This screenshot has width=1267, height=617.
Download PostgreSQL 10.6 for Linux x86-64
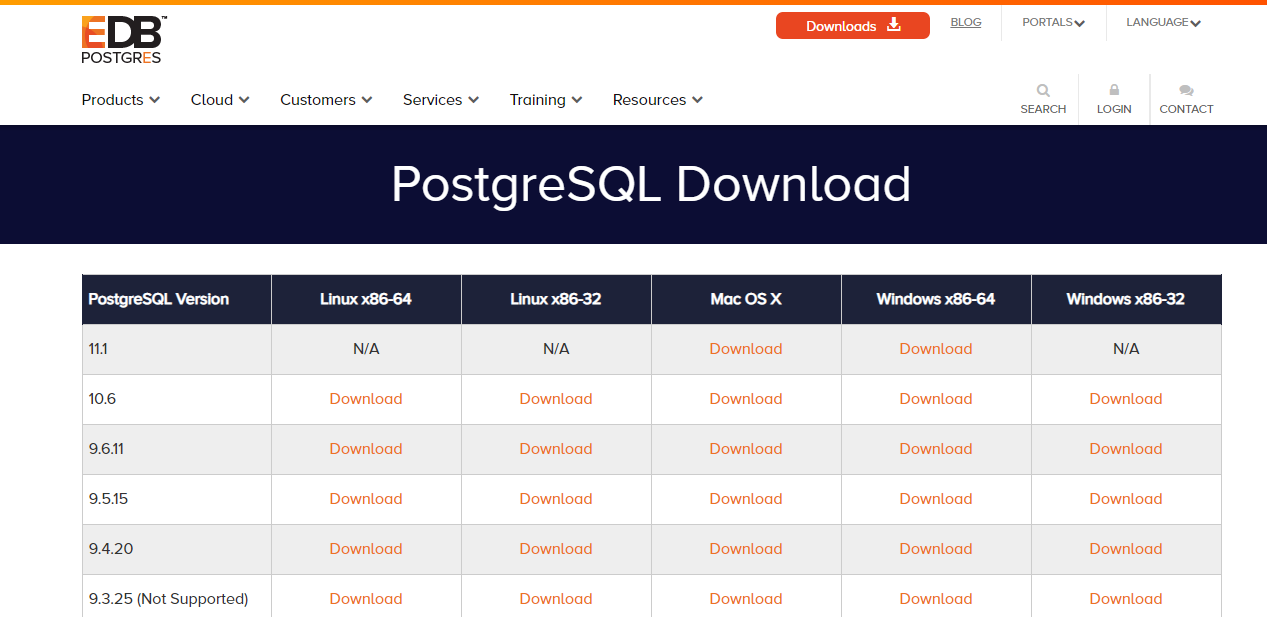pyautogui.click(x=366, y=398)
